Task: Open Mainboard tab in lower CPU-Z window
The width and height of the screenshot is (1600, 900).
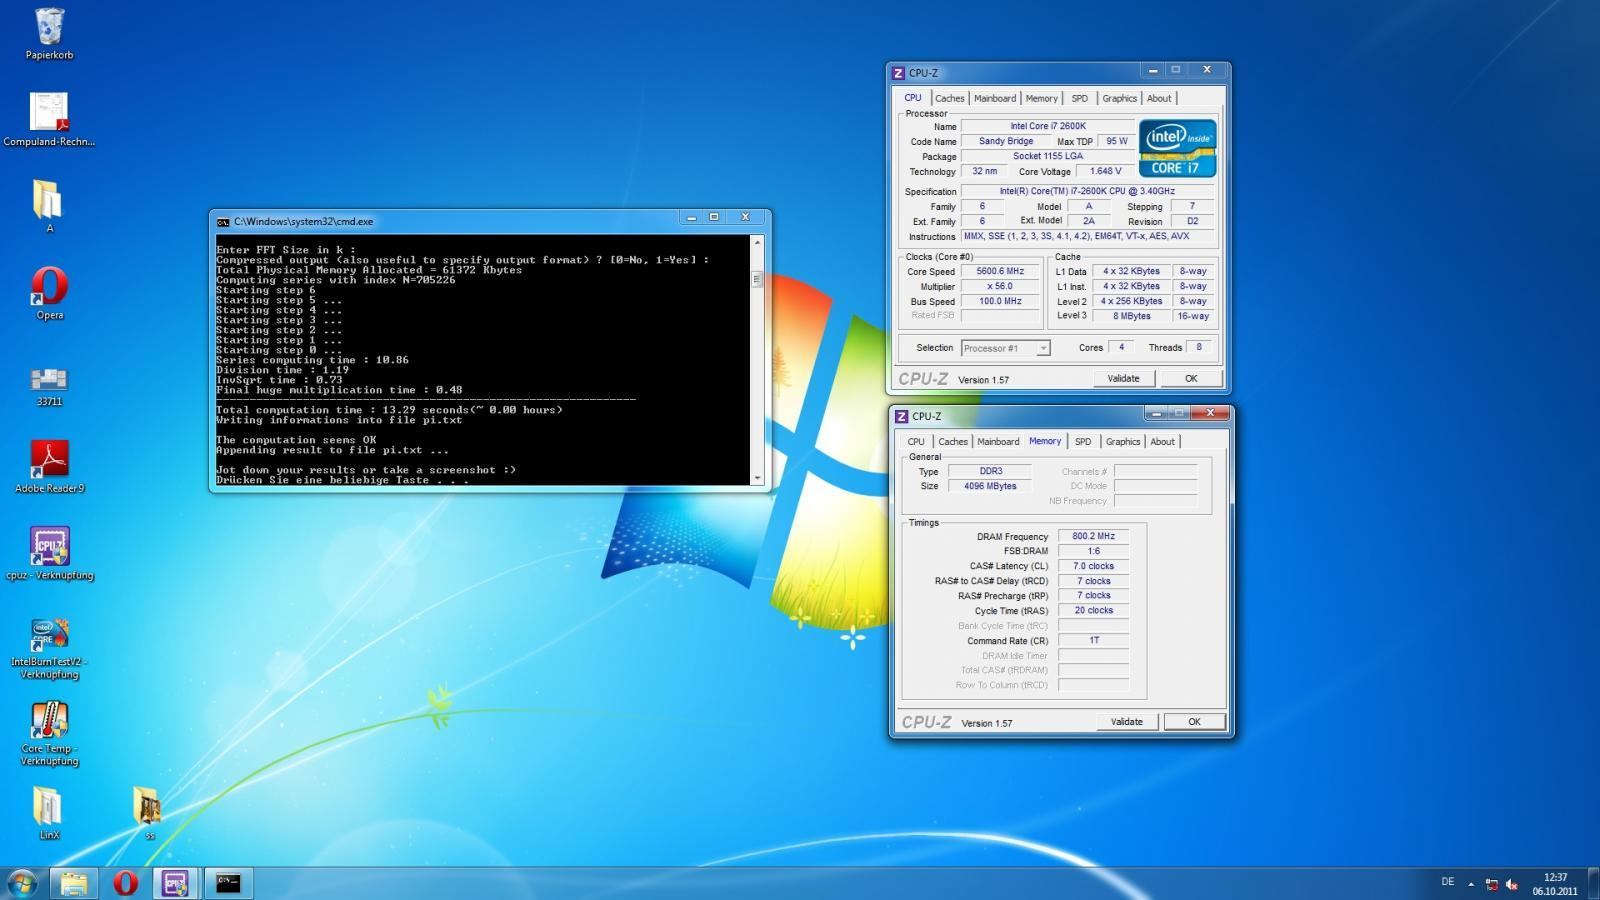Action: tap(998, 441)
